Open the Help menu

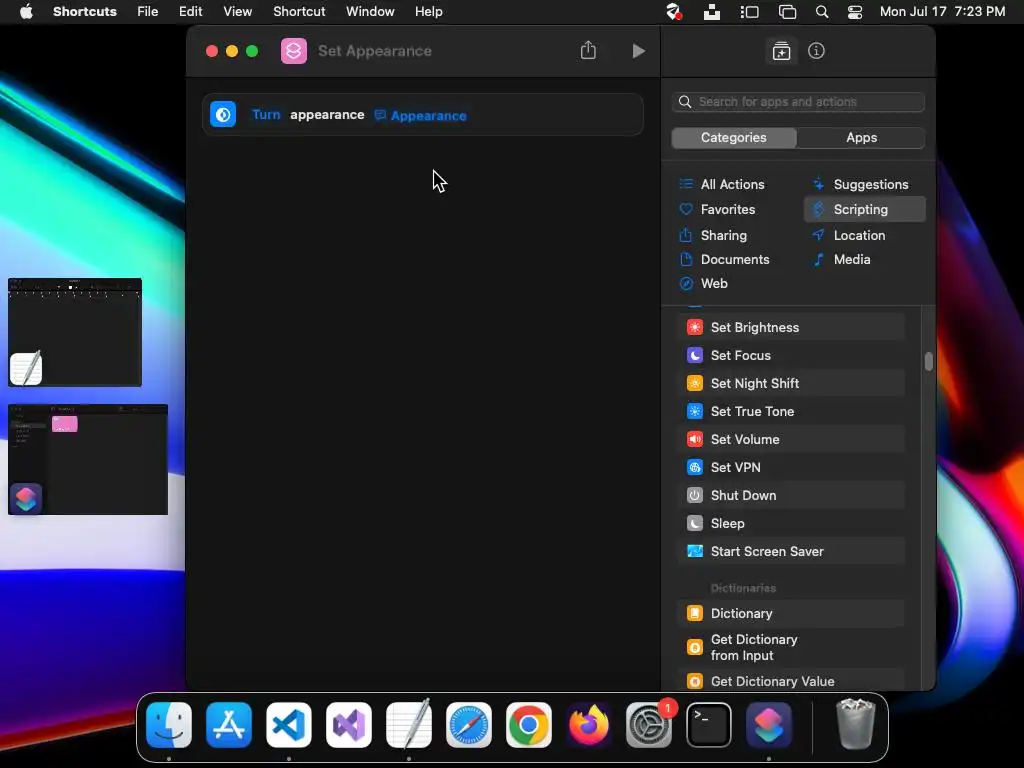[x=428, y=12]
